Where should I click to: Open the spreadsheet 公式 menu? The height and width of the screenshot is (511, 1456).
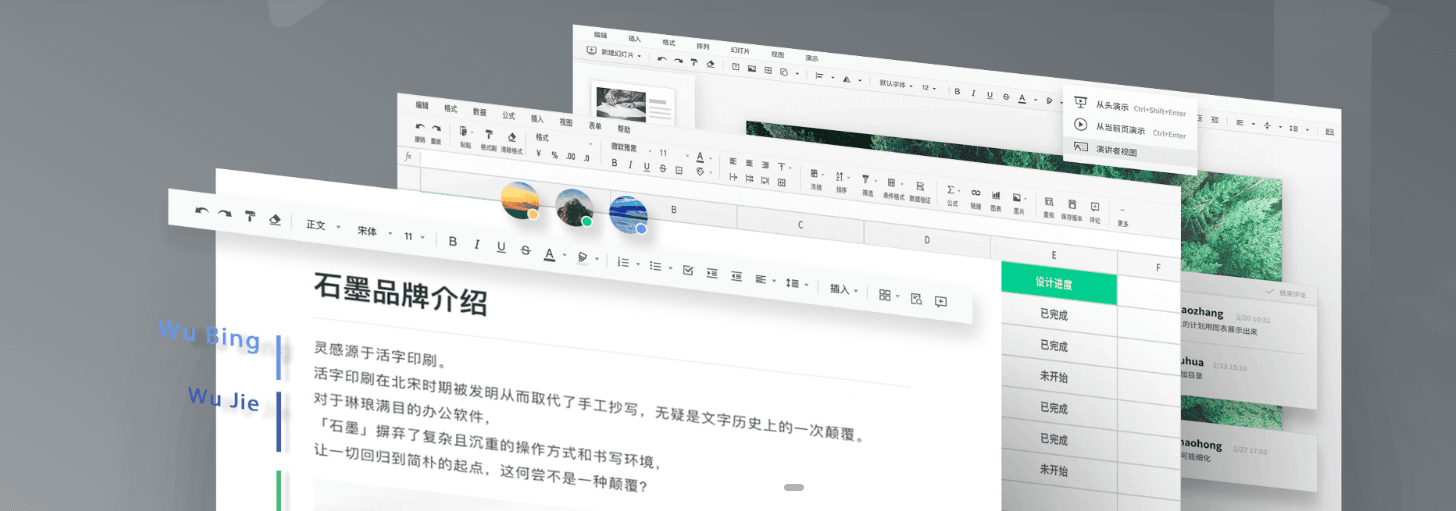[x=509, y=115]
